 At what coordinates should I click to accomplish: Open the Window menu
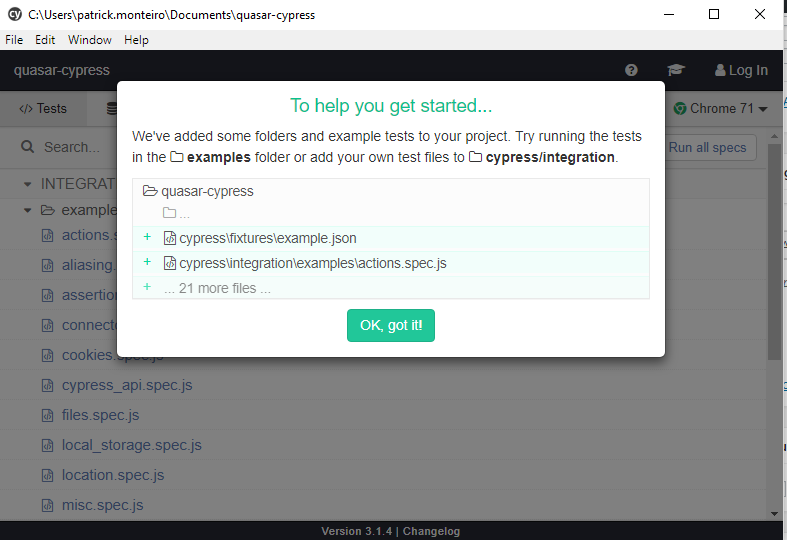tap(90, 40)
